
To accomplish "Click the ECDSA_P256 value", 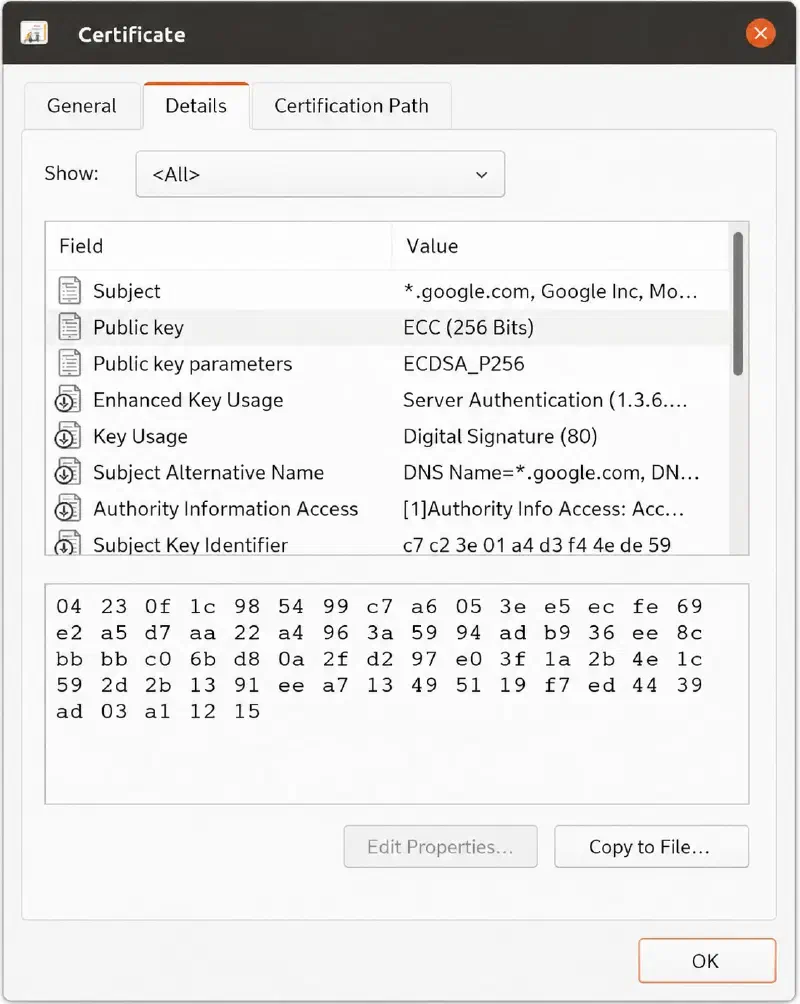I will [464, 364].
